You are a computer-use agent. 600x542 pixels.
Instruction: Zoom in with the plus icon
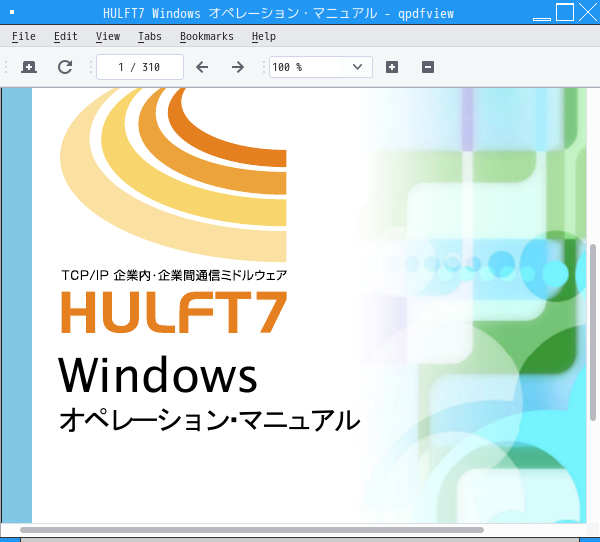tap(392, 67)
